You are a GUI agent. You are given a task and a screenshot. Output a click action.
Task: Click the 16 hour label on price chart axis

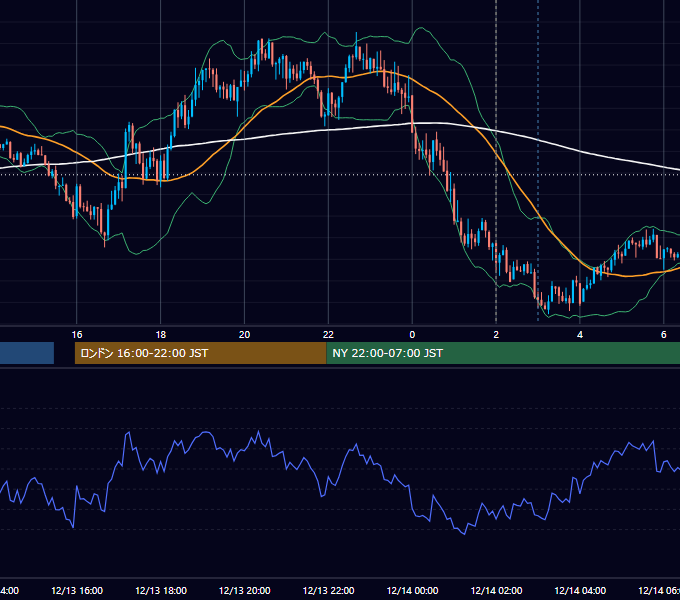[x=77, y=335]
